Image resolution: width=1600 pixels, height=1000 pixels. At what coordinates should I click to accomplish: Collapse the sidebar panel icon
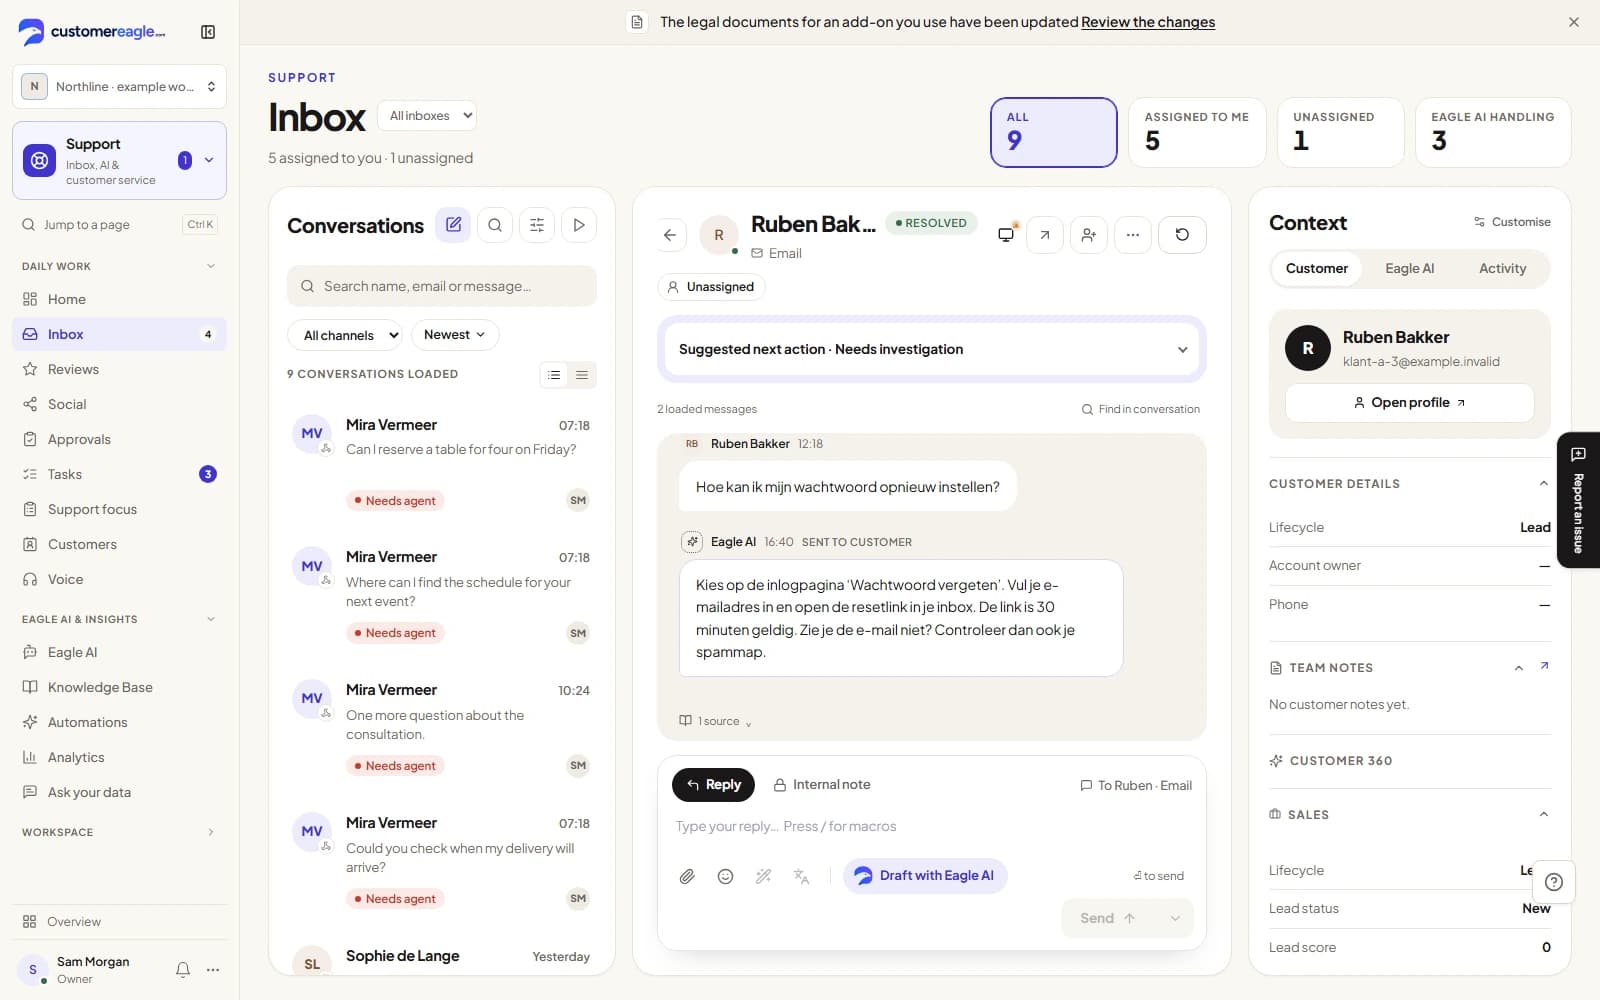click(x=208, y=32)
